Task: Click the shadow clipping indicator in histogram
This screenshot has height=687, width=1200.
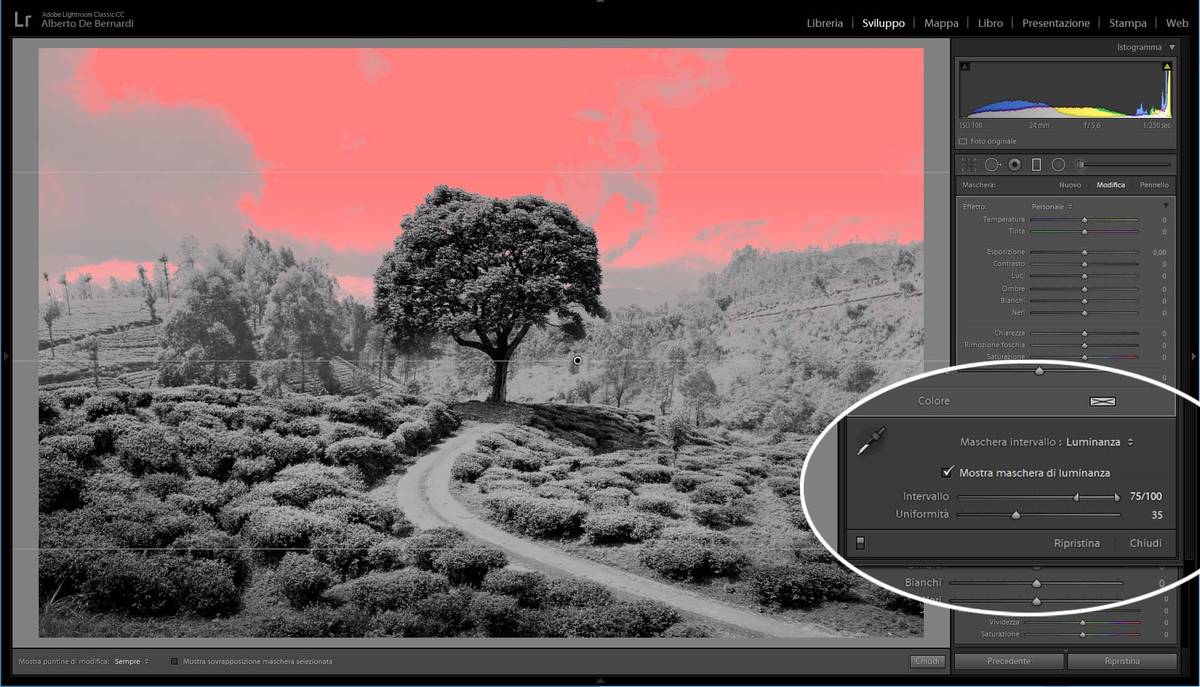Action: (x=965, y=67)
